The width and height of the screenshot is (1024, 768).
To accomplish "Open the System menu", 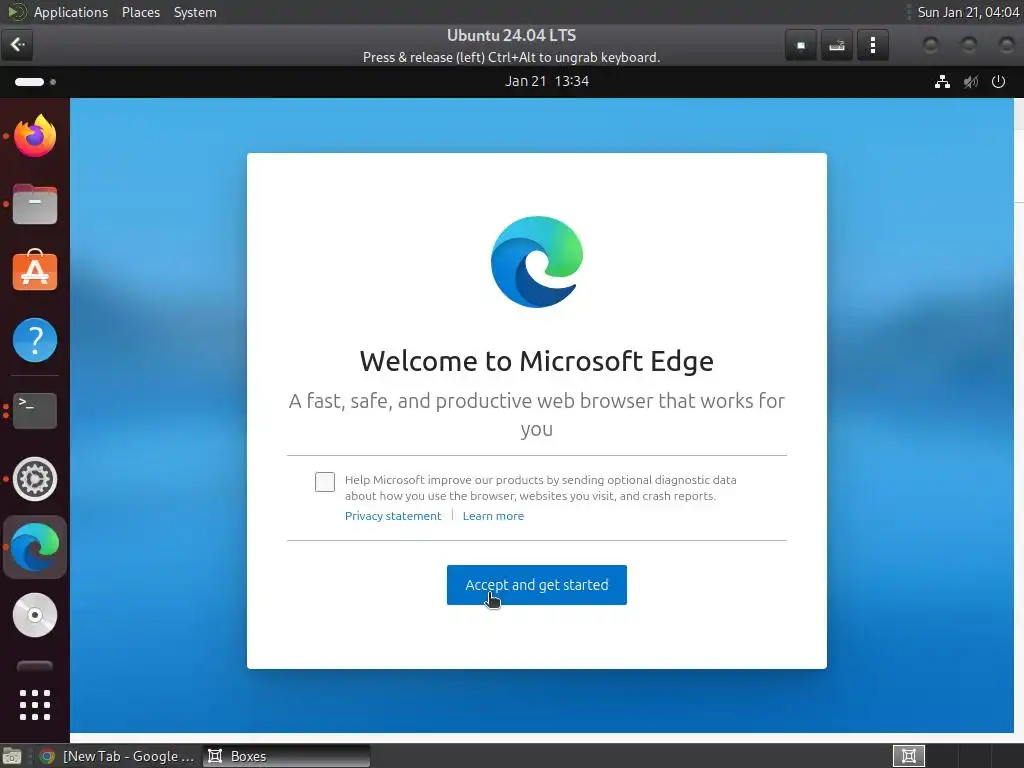I will (195, 12).
